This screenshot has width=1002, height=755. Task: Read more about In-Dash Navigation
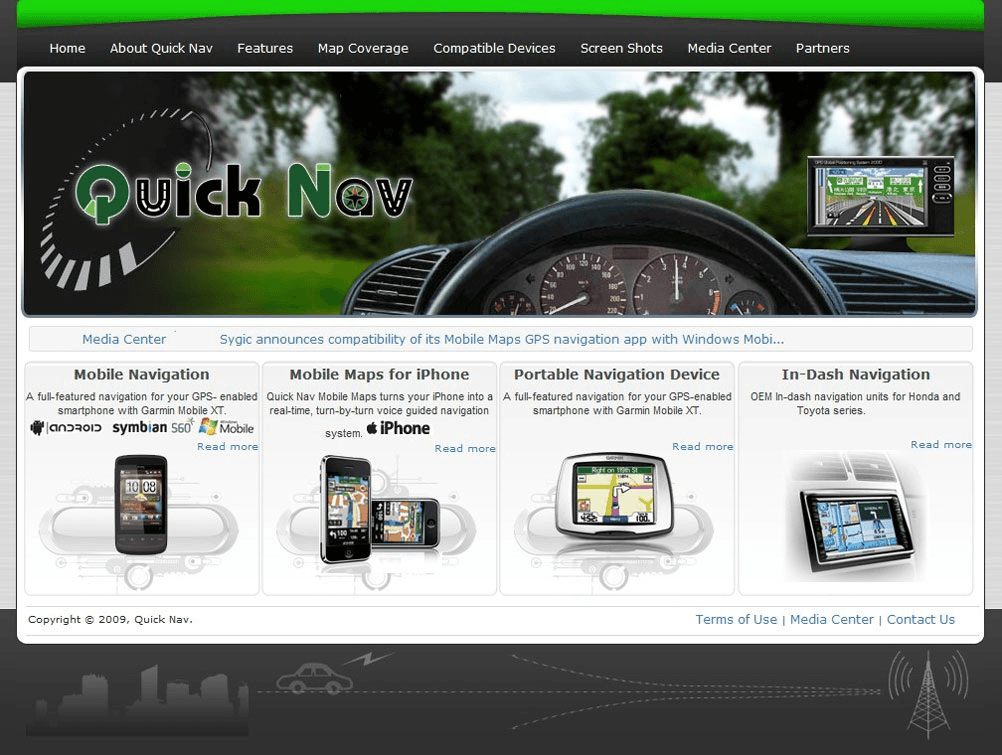coord(941,445)
